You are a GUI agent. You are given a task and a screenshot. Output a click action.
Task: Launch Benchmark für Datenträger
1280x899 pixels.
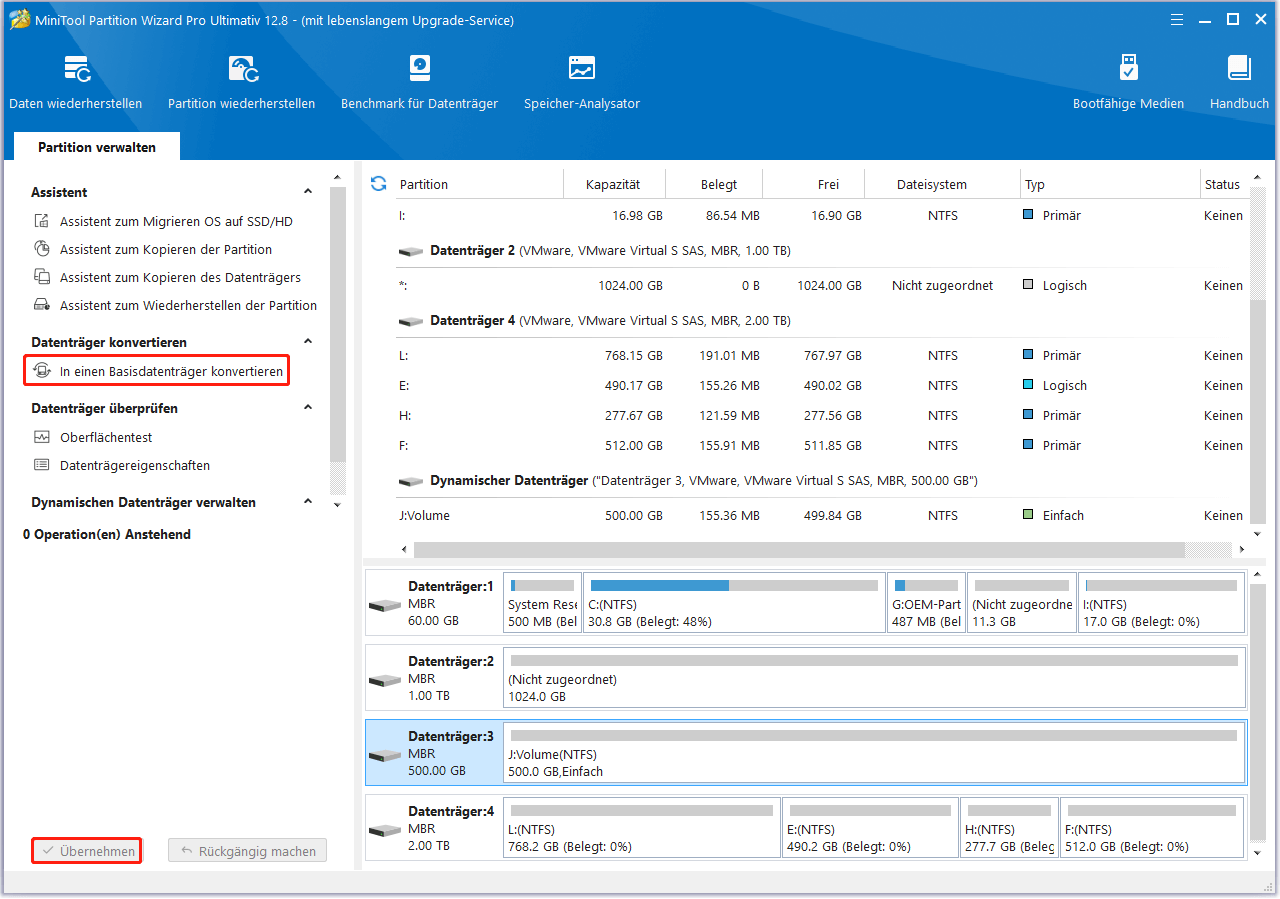pos(419,82)
